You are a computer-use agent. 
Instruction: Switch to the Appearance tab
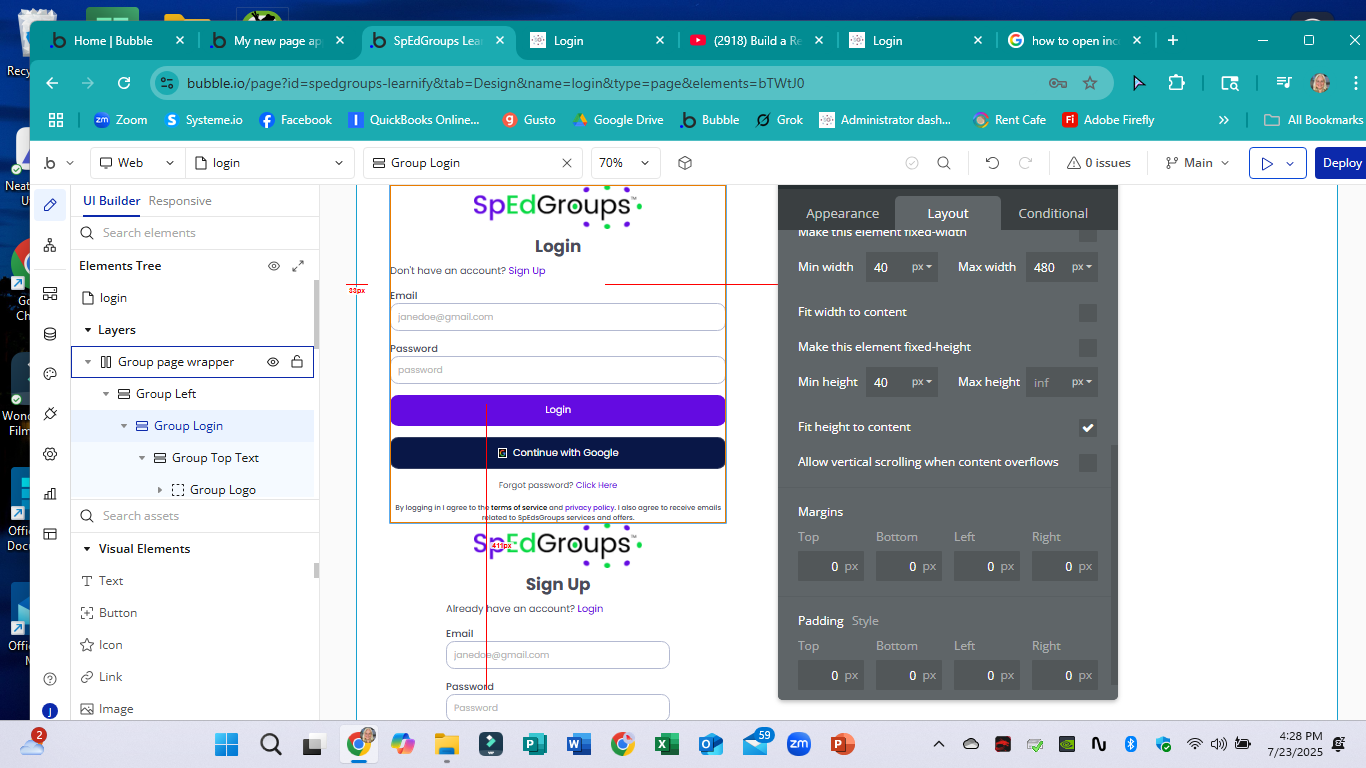click(x=842, y=213)
